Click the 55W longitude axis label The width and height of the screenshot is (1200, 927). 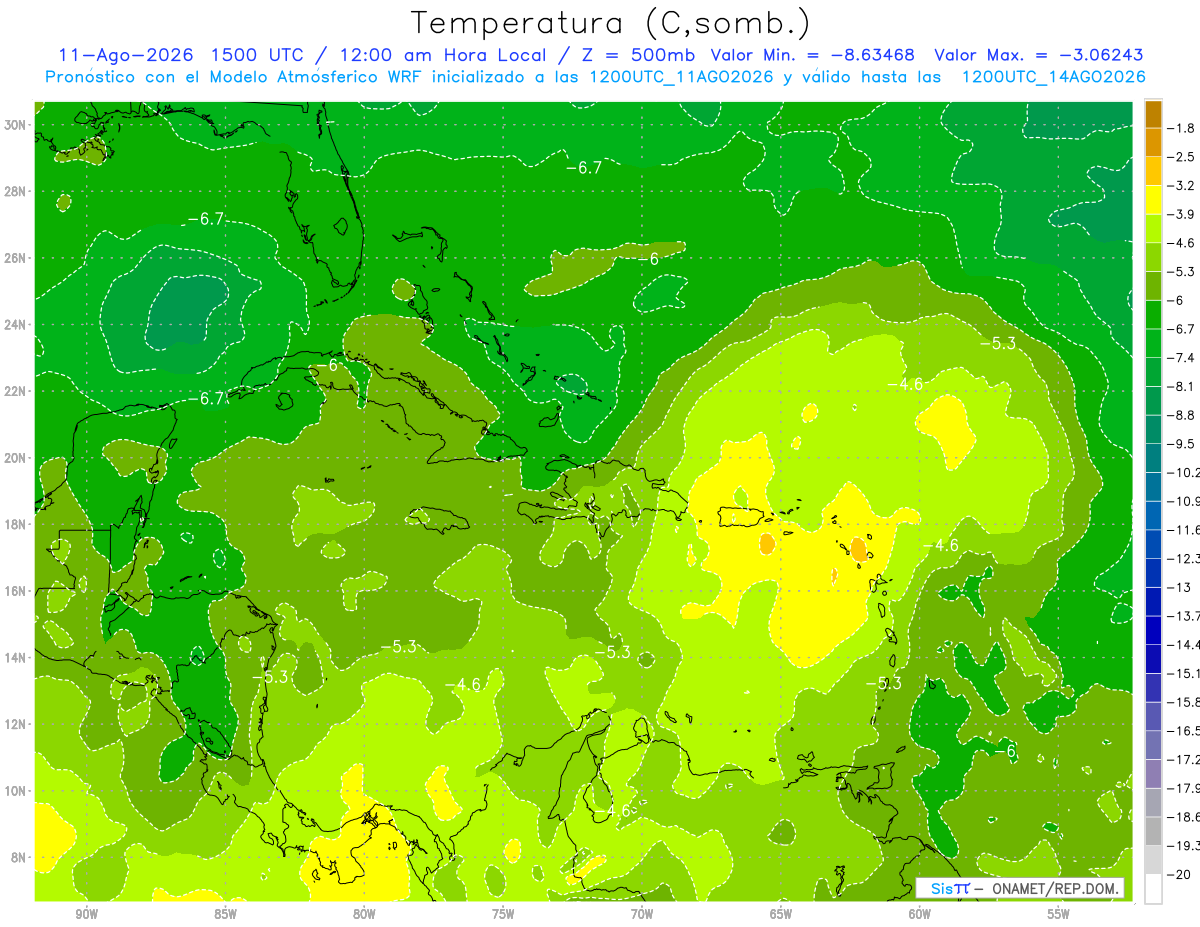click(1059, 914)
